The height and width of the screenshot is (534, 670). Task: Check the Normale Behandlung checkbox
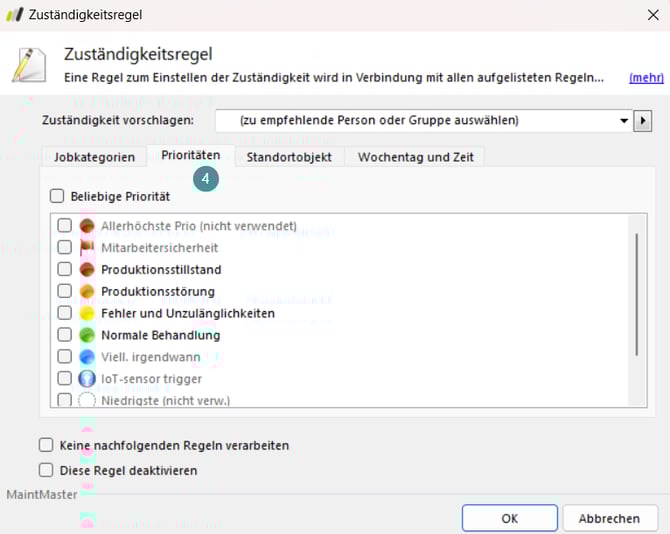click(x=65, y=334)
